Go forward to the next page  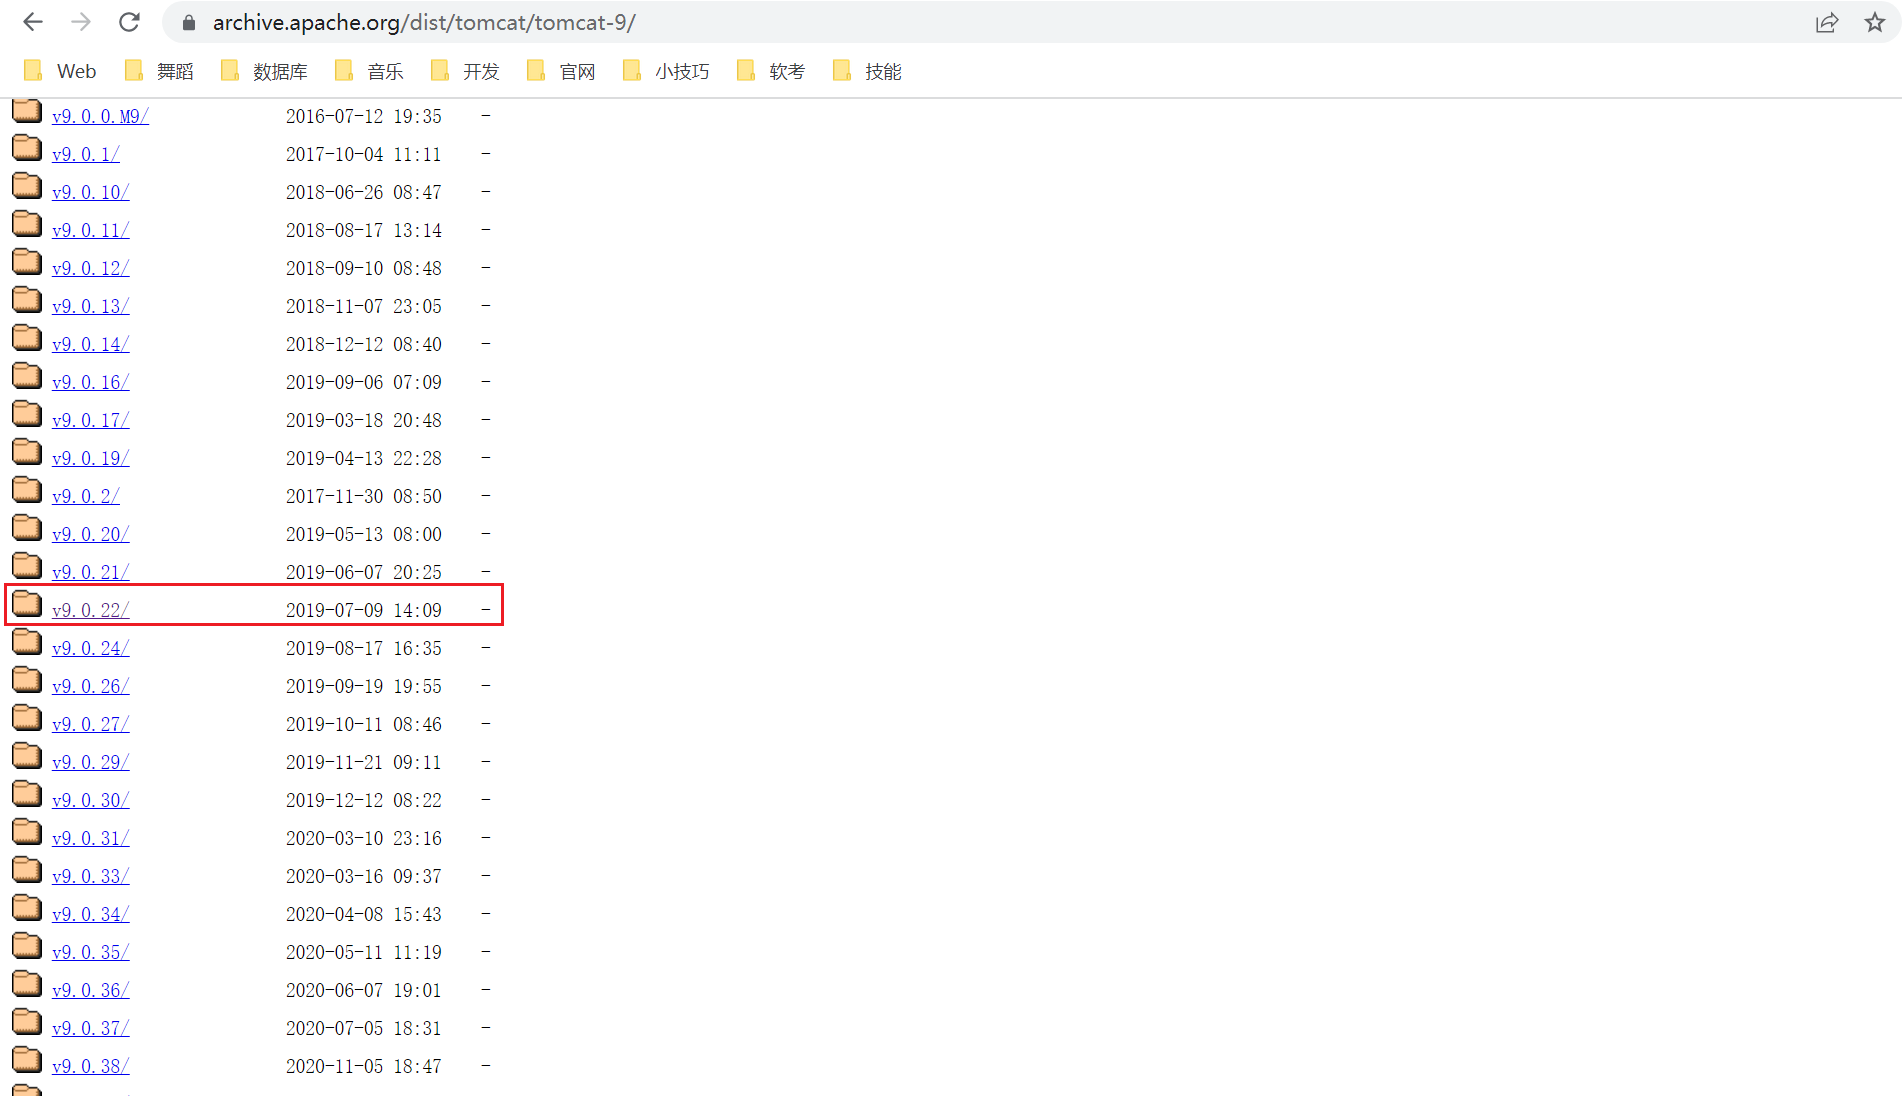81,22
